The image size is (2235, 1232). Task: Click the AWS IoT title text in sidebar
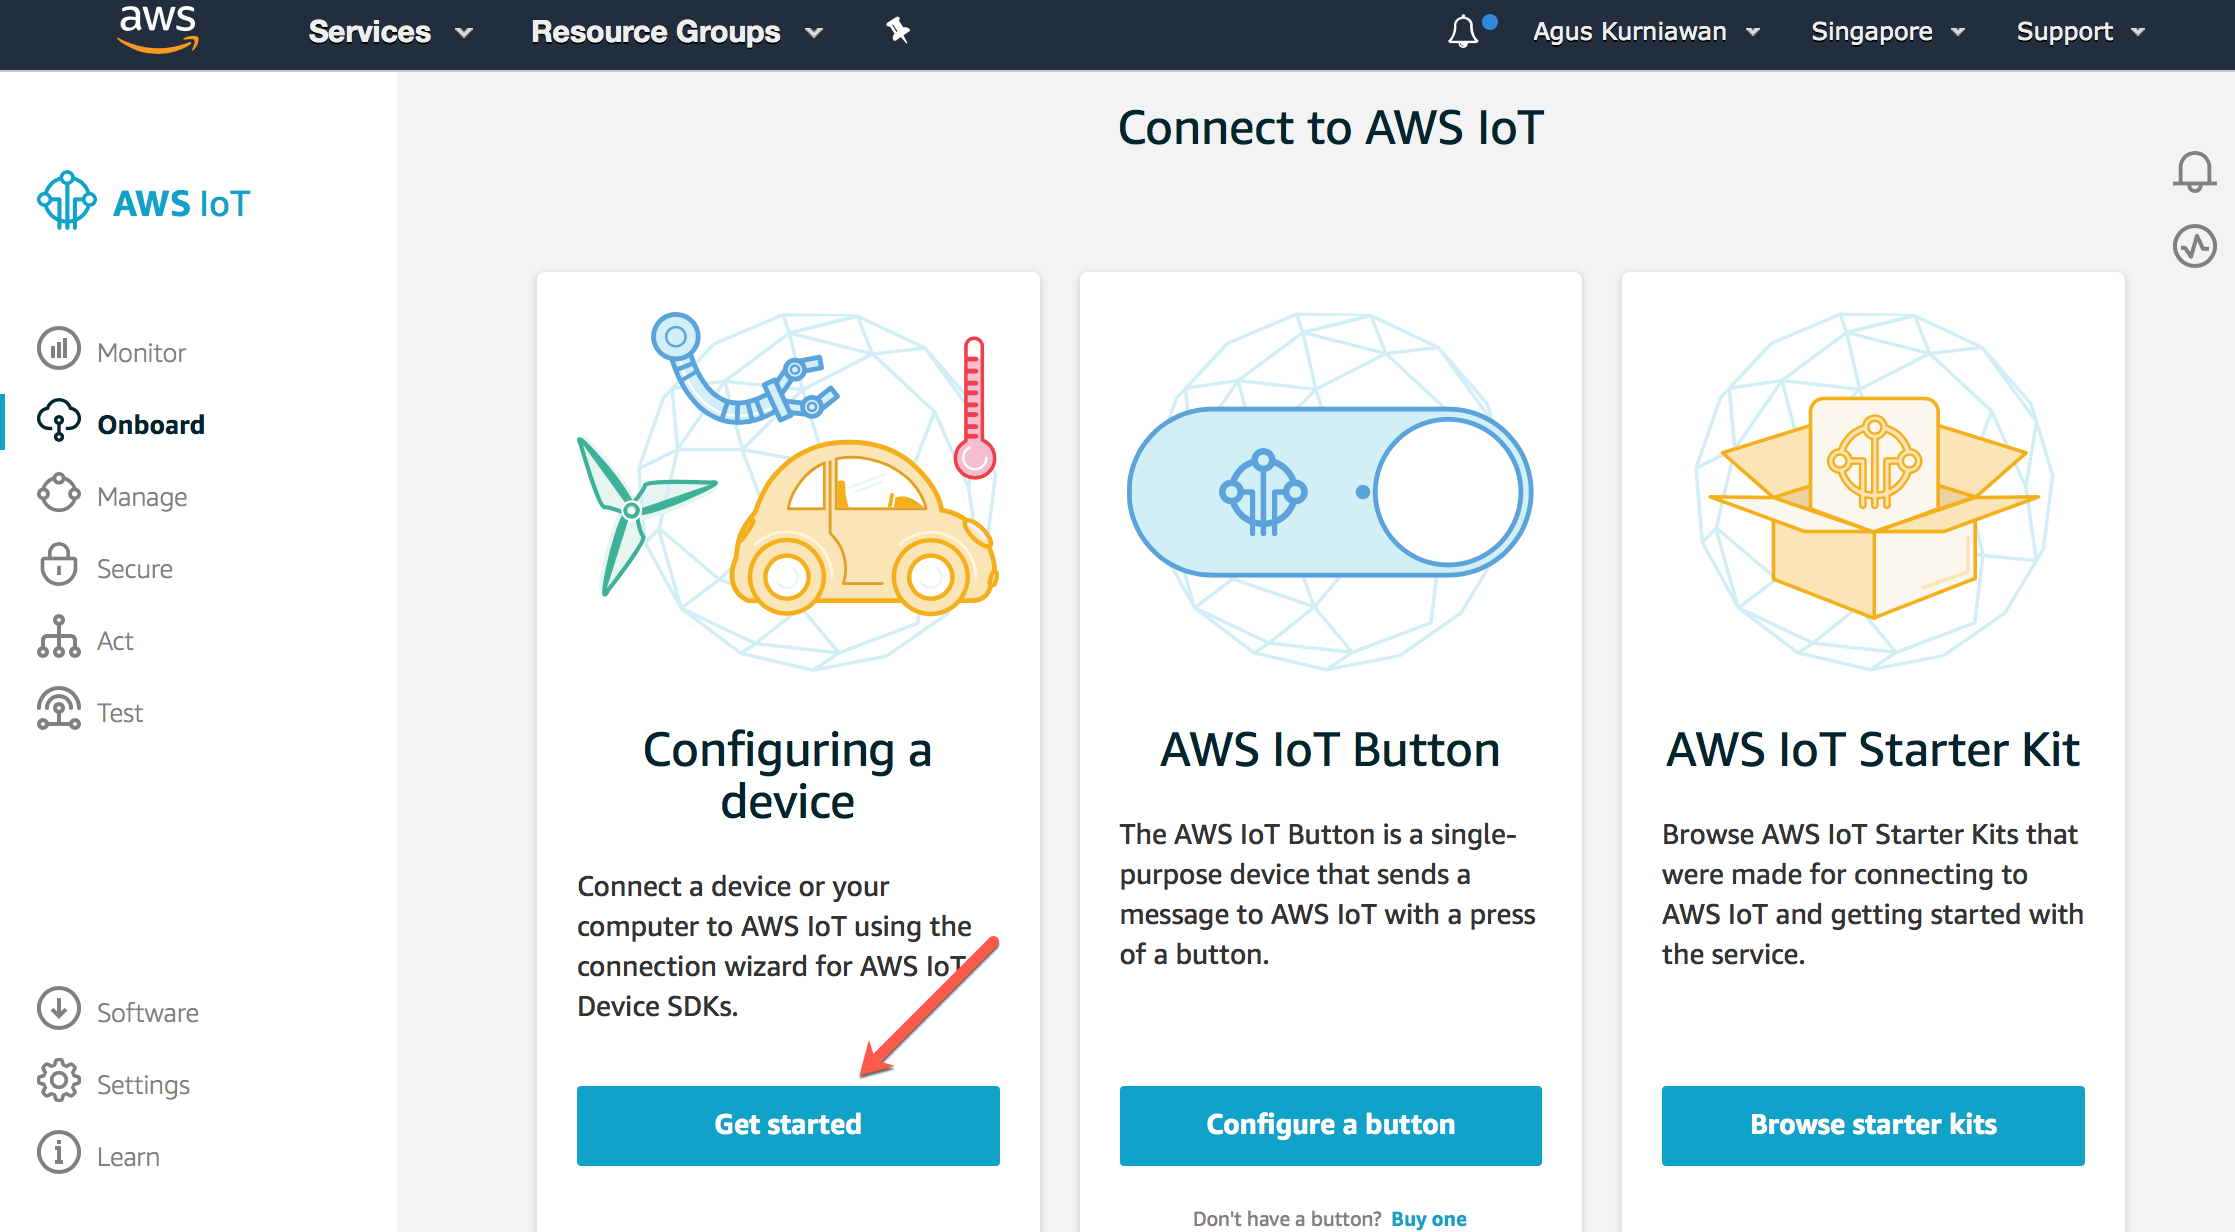pos(181,204)
